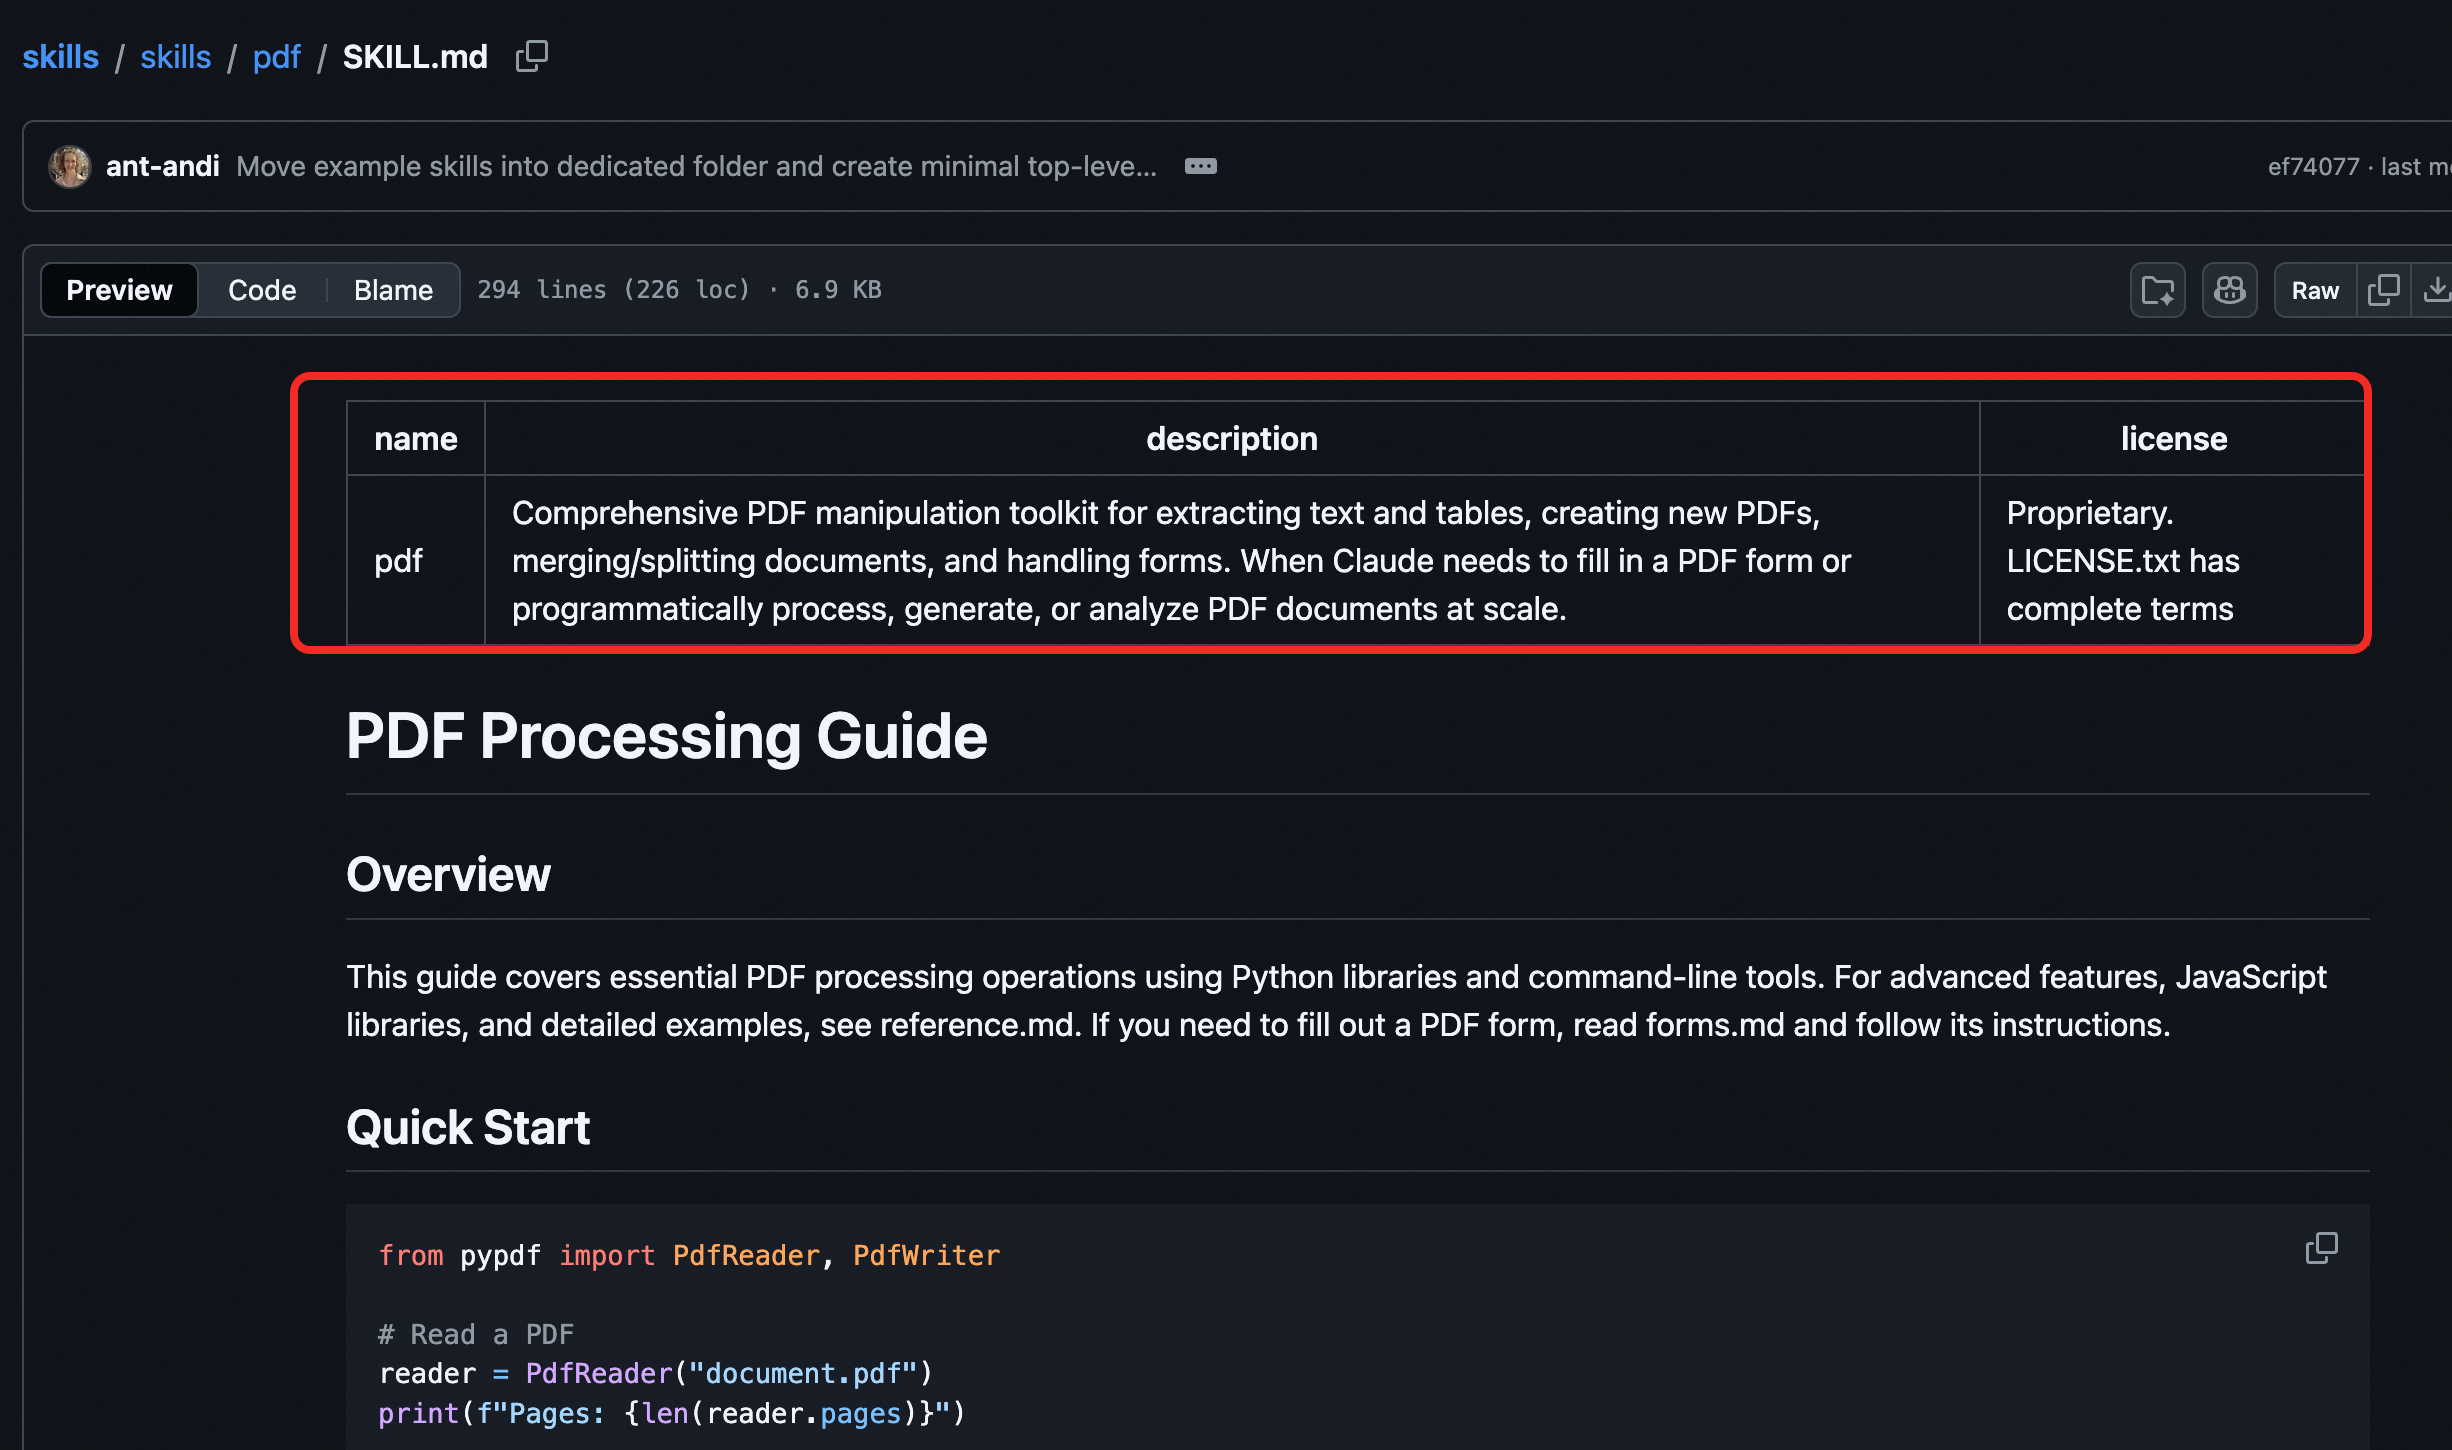2452x1450 pixels.
Task: Open ant-andi's profile username link
Action: pyautogui.click(x=162, y=166)
